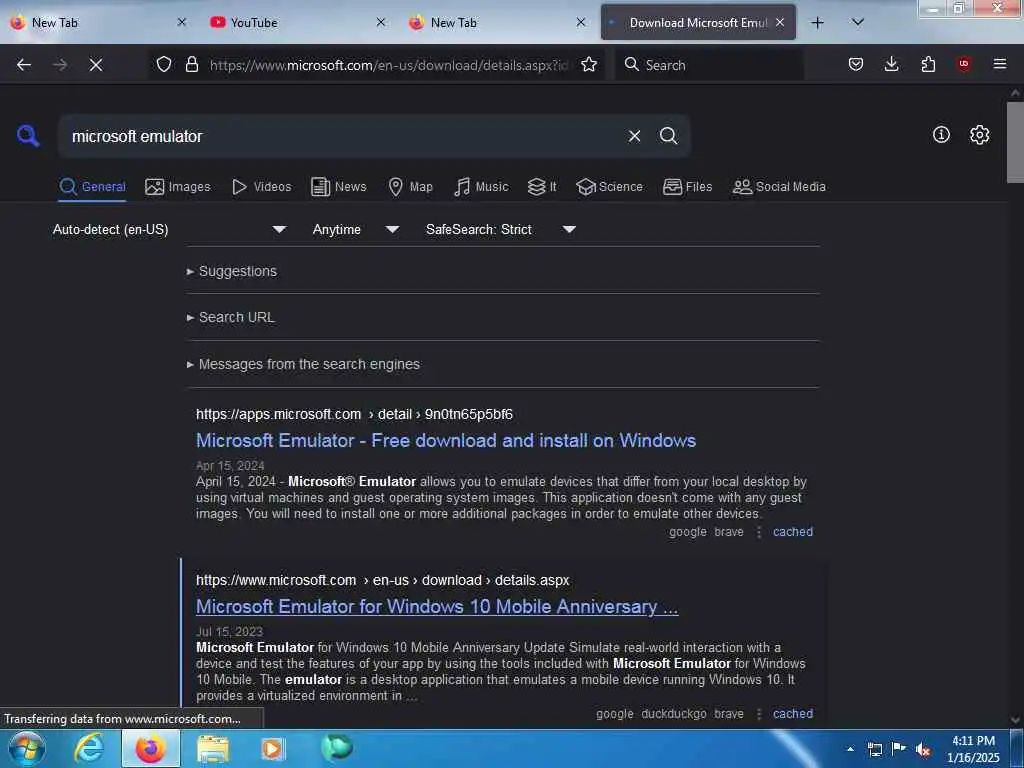The height and width of the screenshot is (768, 1024).
Task: Open the Action Center flag tray icon
Action: (899, 749)
